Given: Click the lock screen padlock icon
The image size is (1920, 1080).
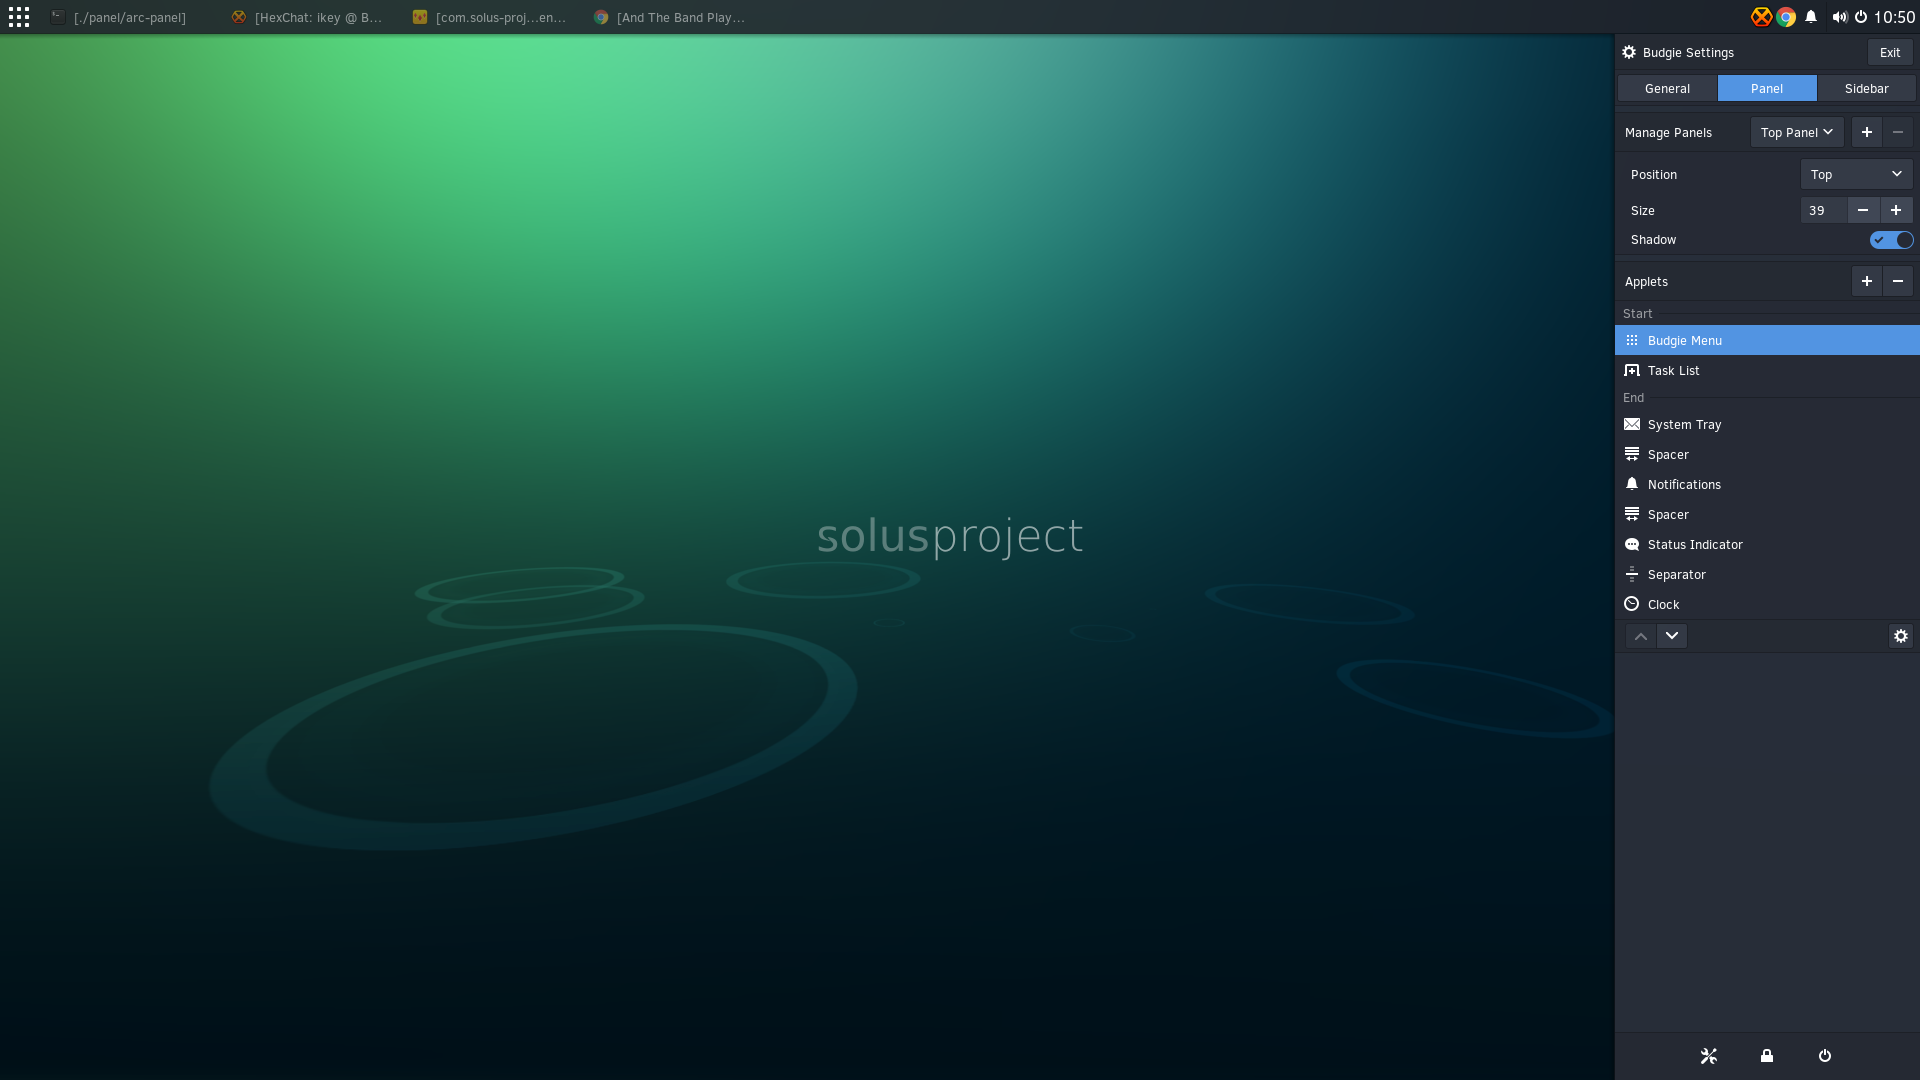Looking at the screenshot, I should (1767, 1056).
